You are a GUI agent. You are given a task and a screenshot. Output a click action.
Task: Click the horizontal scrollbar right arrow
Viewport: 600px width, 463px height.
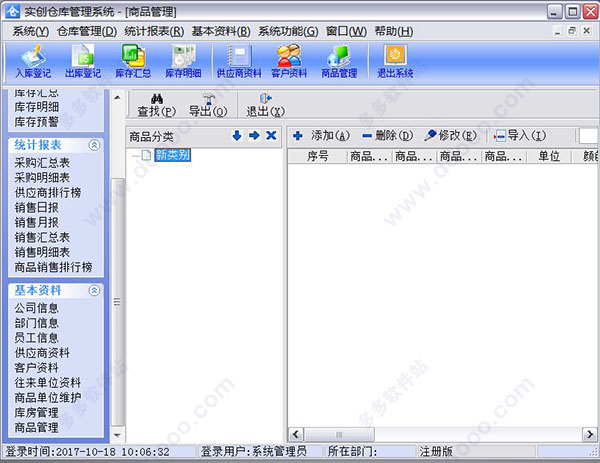point(589,434)
